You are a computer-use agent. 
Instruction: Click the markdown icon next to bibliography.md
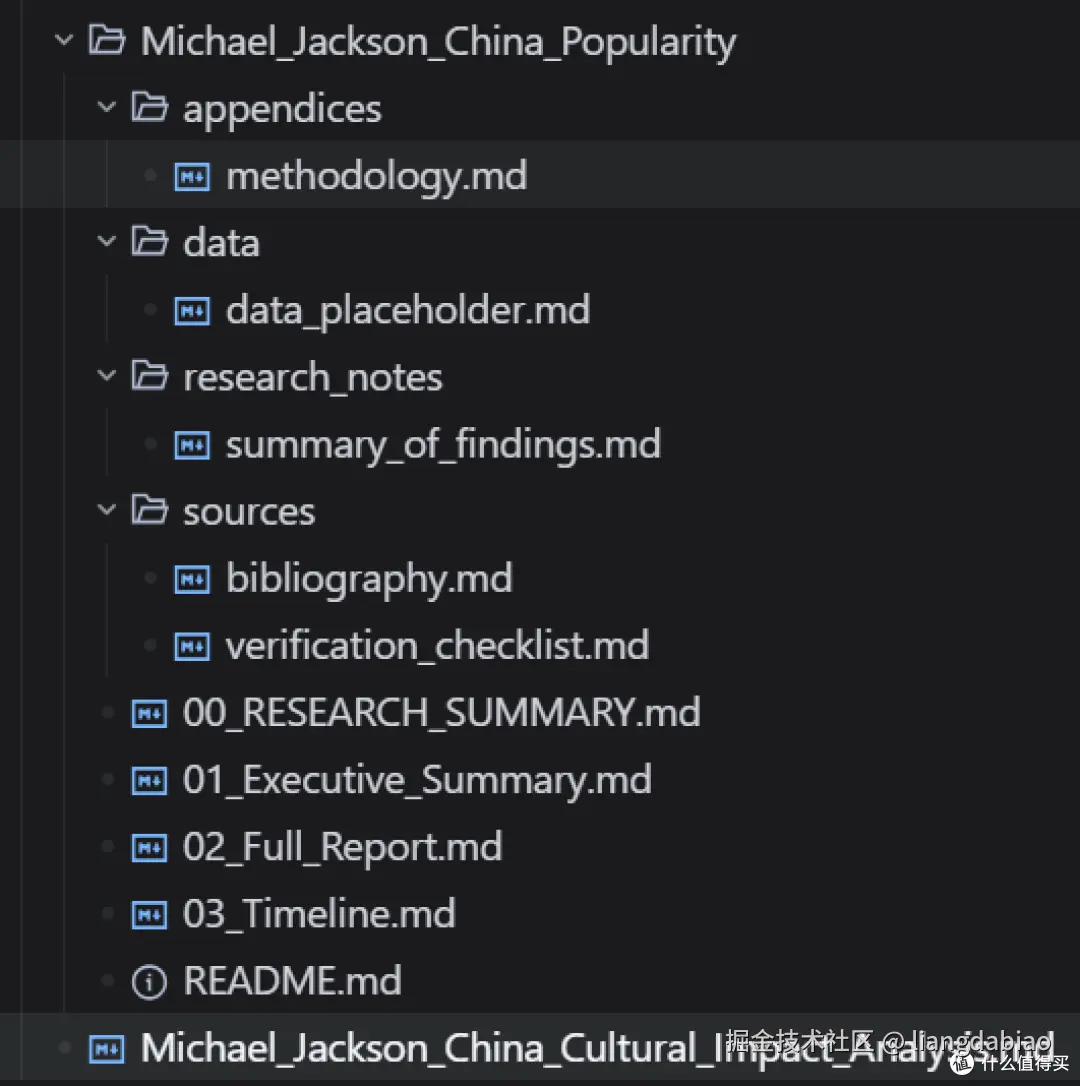coord(192,578)
